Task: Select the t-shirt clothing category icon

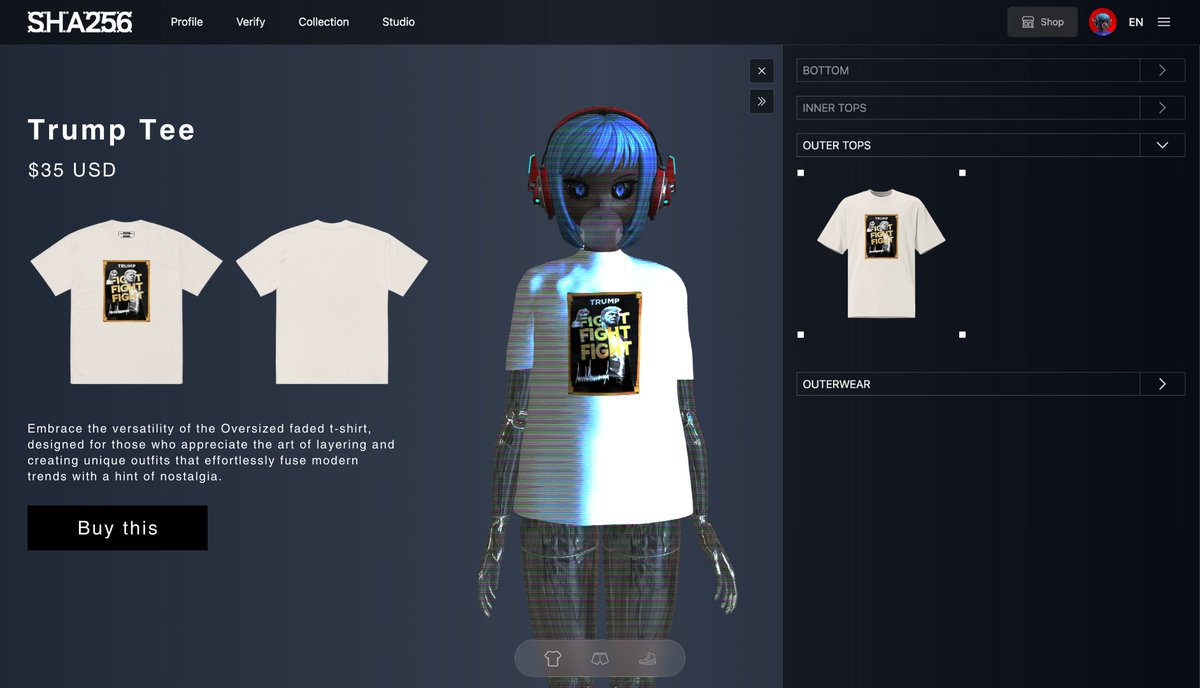Action: point(552,658)
